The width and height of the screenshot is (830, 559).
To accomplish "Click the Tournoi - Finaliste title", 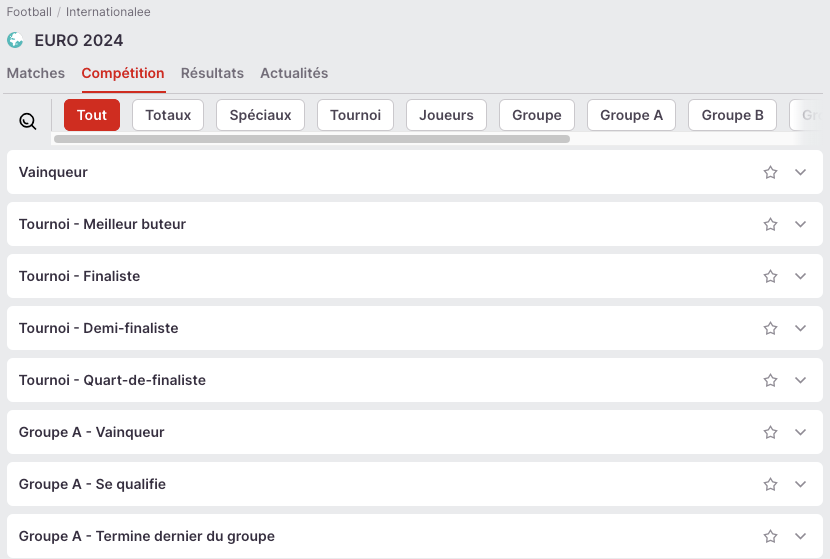I will coord(79,276).
